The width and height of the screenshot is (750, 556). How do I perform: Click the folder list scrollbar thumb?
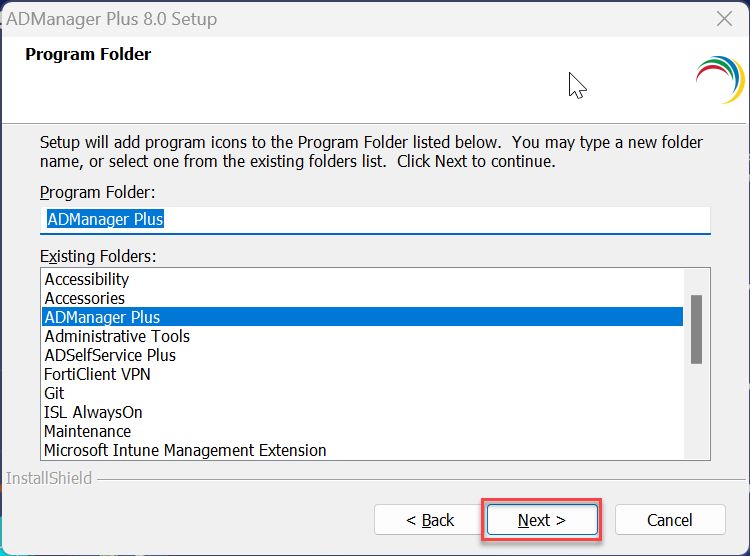[696, 328]
